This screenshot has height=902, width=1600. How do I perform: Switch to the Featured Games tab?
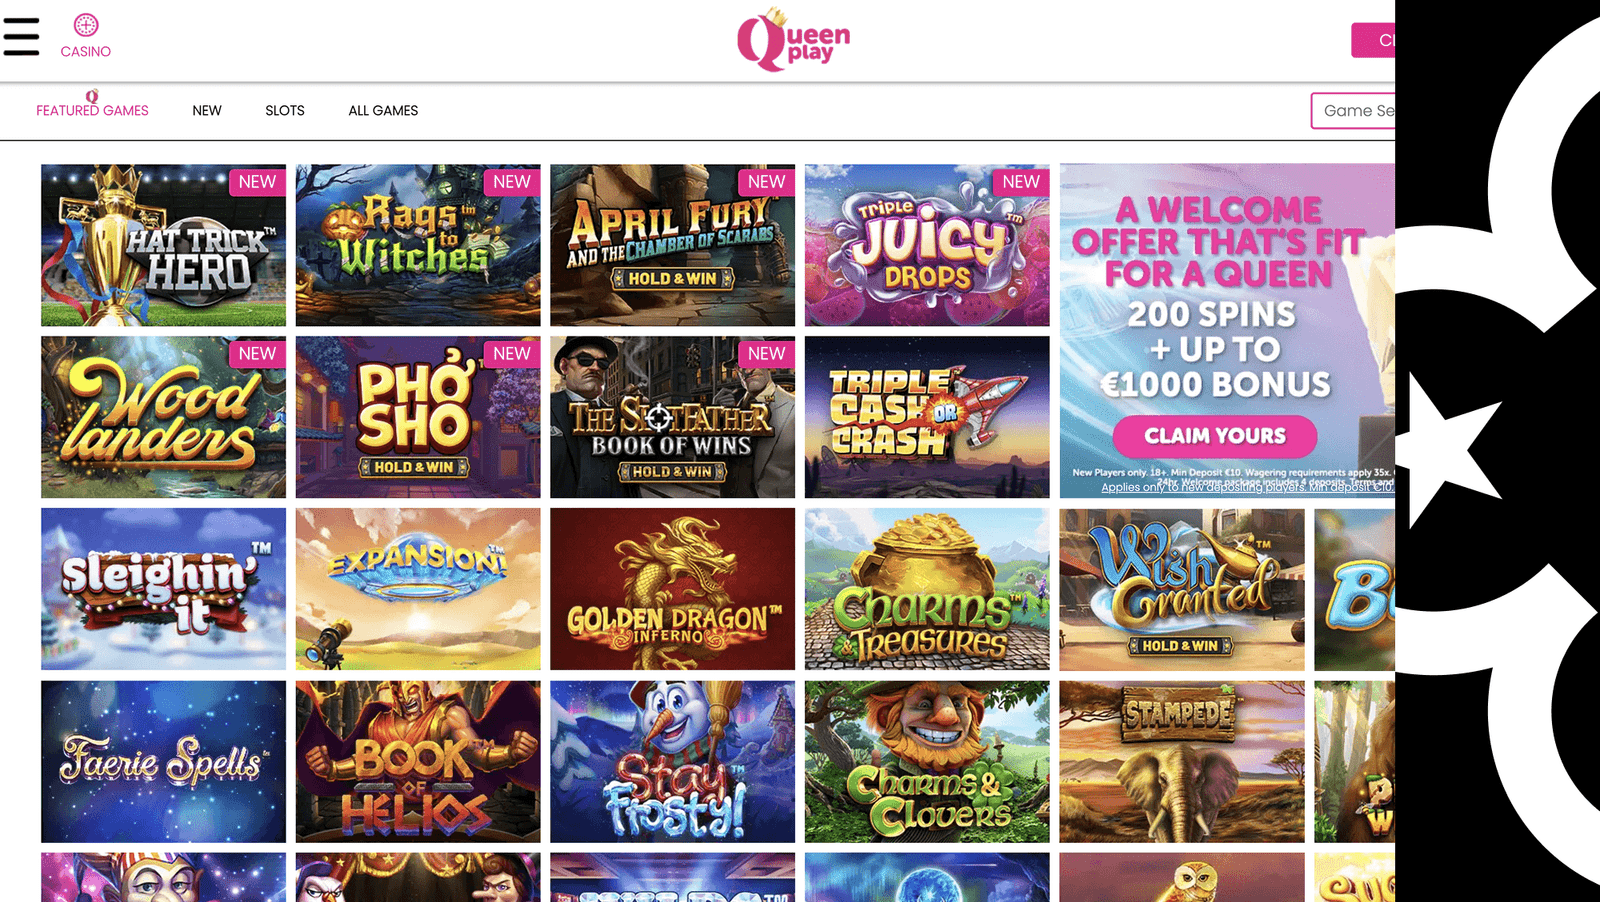pyautogui.click(x=92, y=110)
